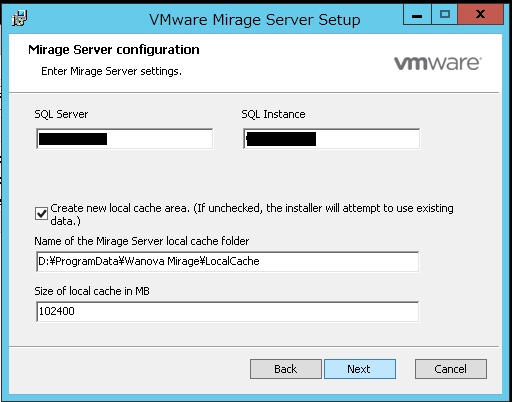
Task: Click the 'VMware Mirage Server Setup' title bar
Action: click(x=255, y=20)
